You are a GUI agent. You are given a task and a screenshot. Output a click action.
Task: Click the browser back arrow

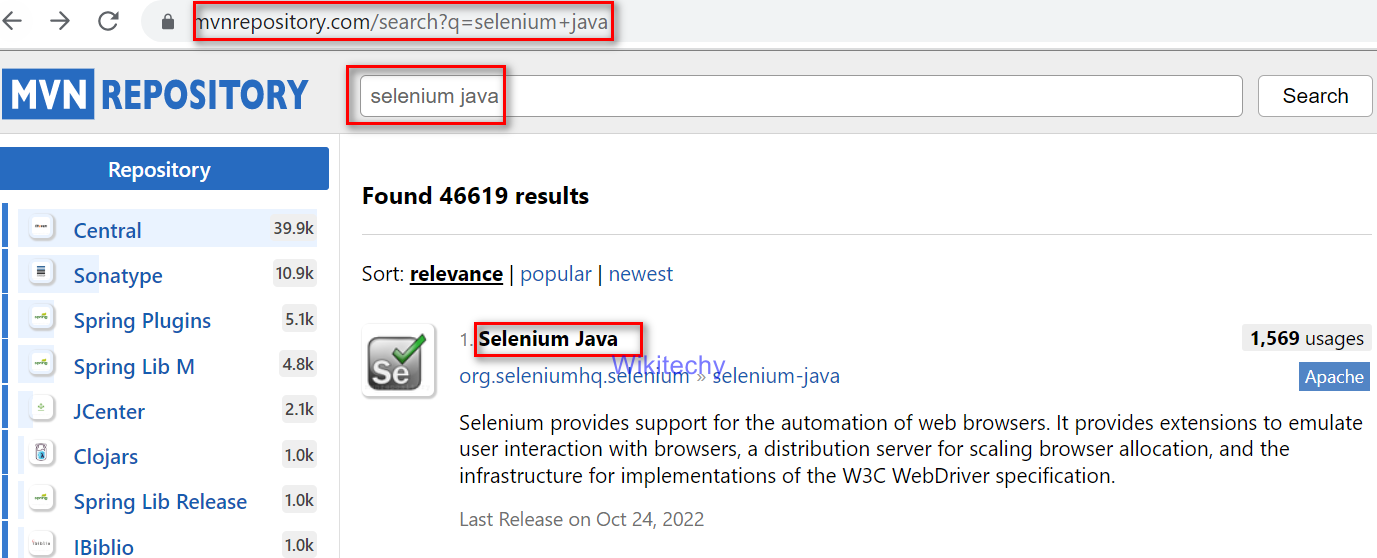(x=13, y=21)
